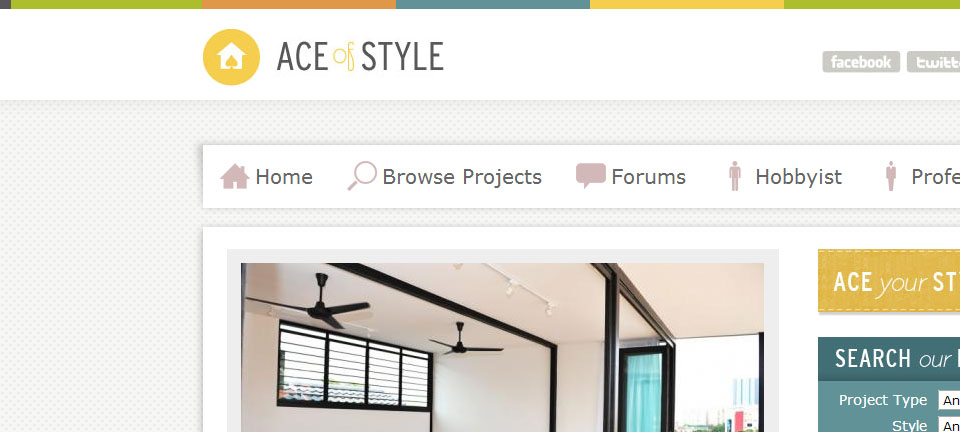960x432 pixels.
Task: Open the featured room photo with ceiling fans
Action: (502, 348)
